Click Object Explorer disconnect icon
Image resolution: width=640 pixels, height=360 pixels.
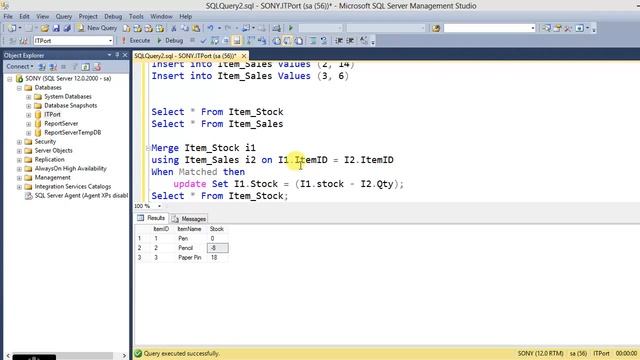click(53, 67)
